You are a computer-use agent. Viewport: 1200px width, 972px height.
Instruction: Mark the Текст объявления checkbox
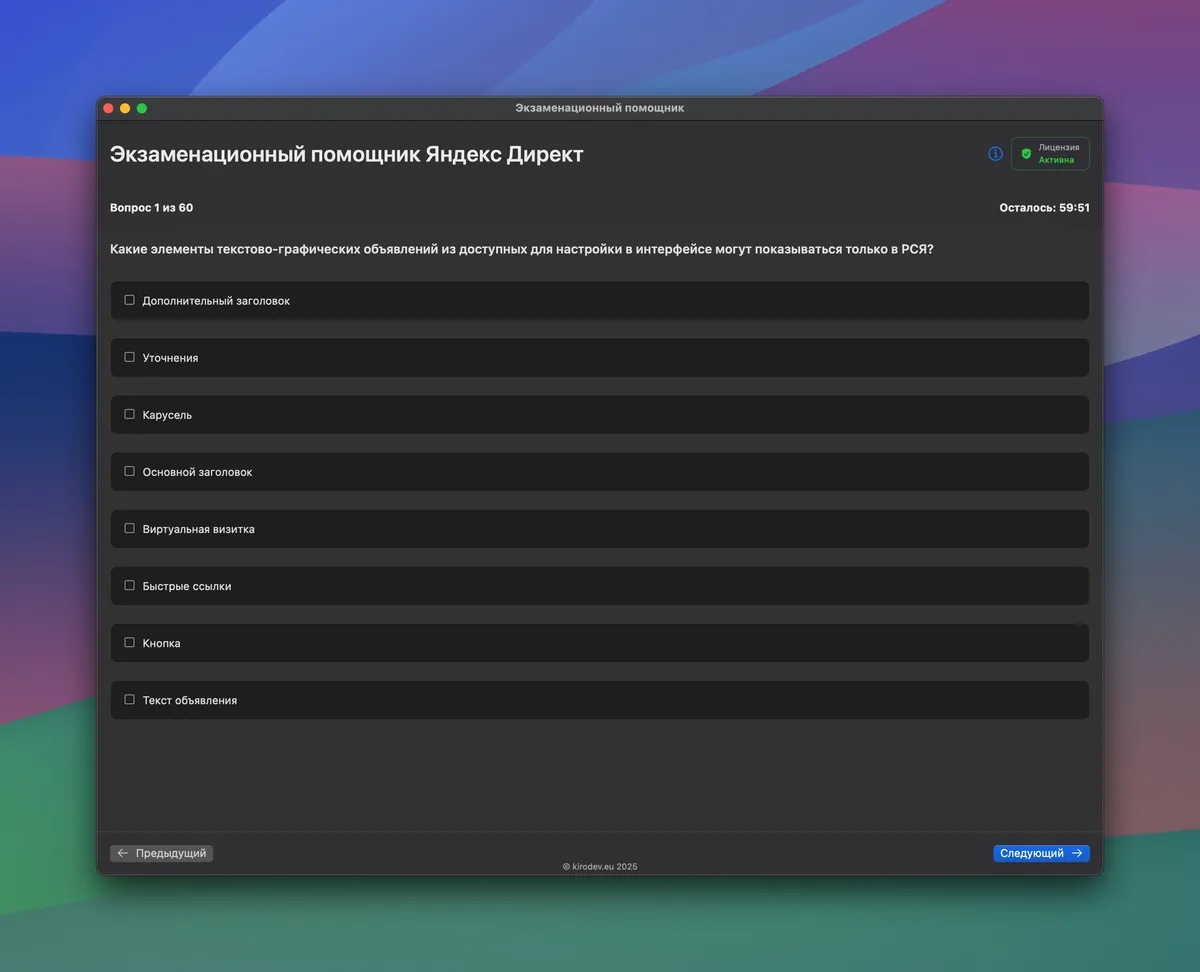(x=129, y=699)
